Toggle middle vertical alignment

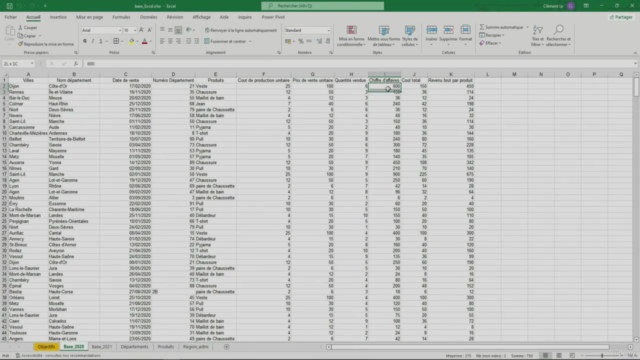(170, 30)
